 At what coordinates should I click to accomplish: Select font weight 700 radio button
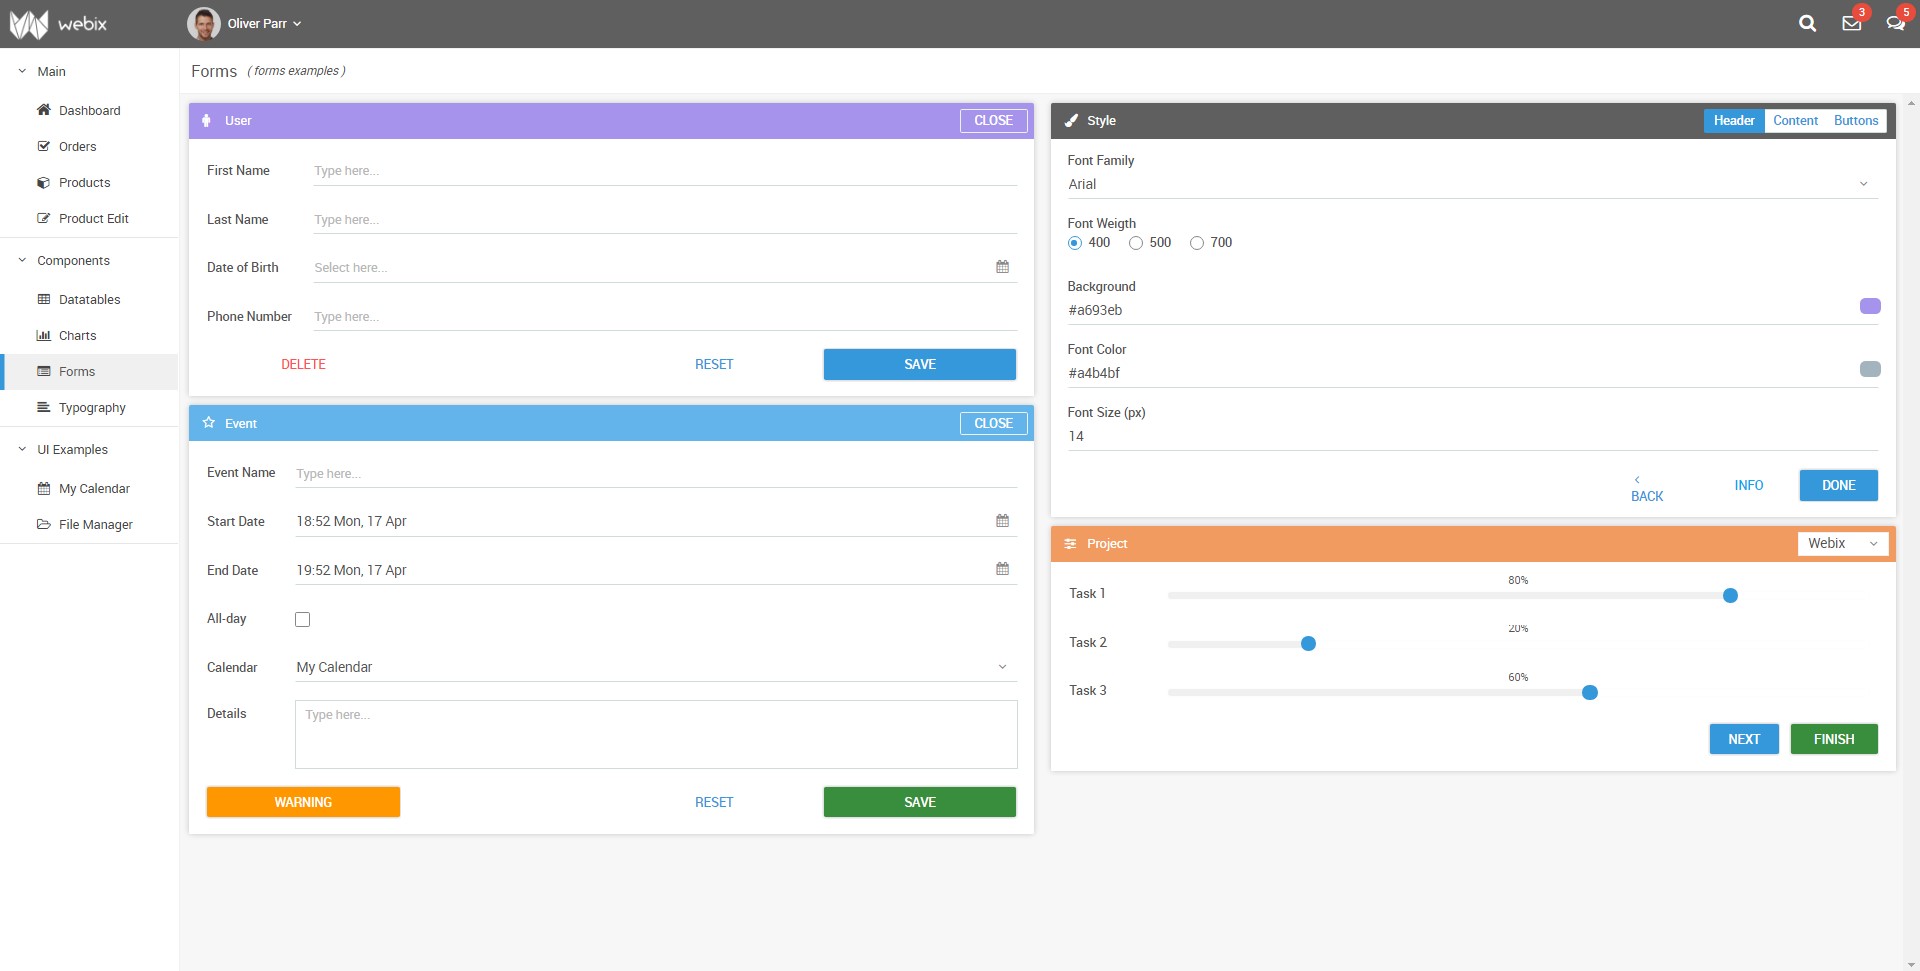click(x=1197, y=243)
